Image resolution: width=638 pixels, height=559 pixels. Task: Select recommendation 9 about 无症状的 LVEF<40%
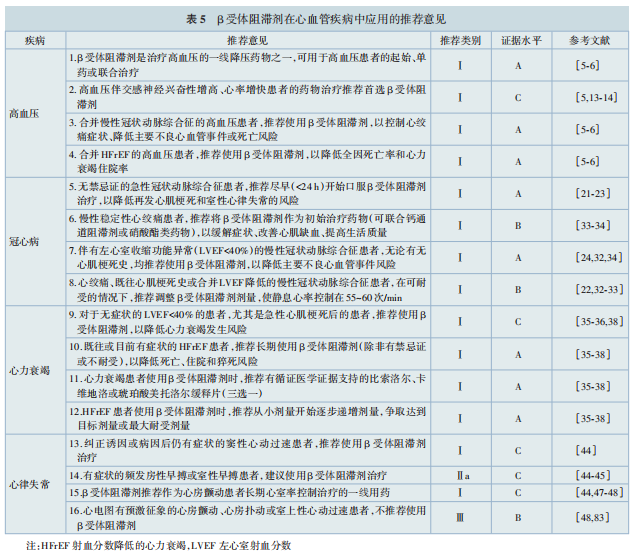[247, 322]
